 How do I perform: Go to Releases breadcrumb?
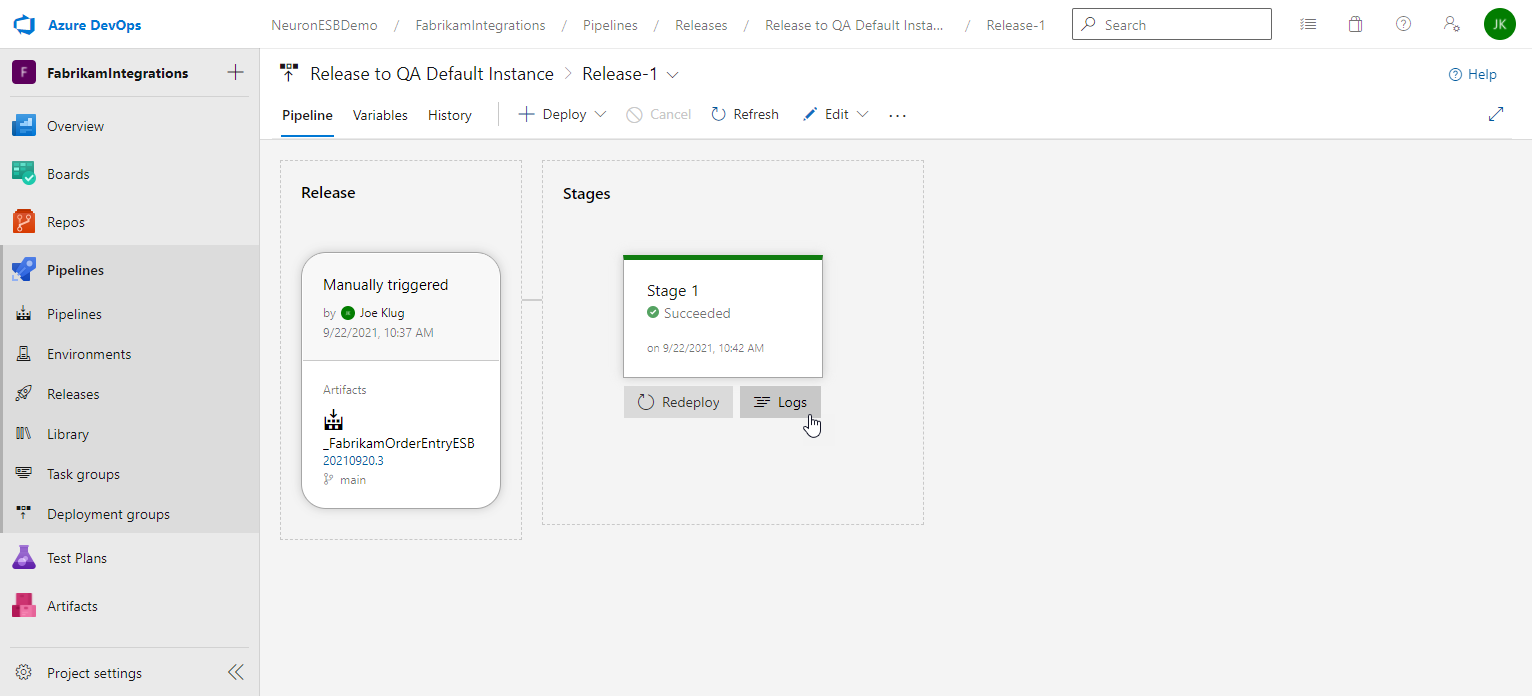pos(701,25)
